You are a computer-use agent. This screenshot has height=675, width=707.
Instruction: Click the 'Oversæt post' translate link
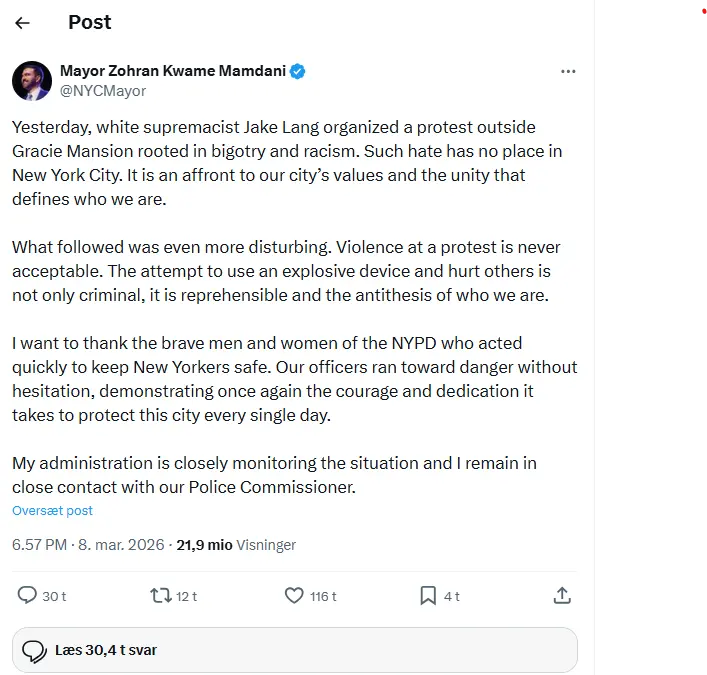(x=52, y=510)
